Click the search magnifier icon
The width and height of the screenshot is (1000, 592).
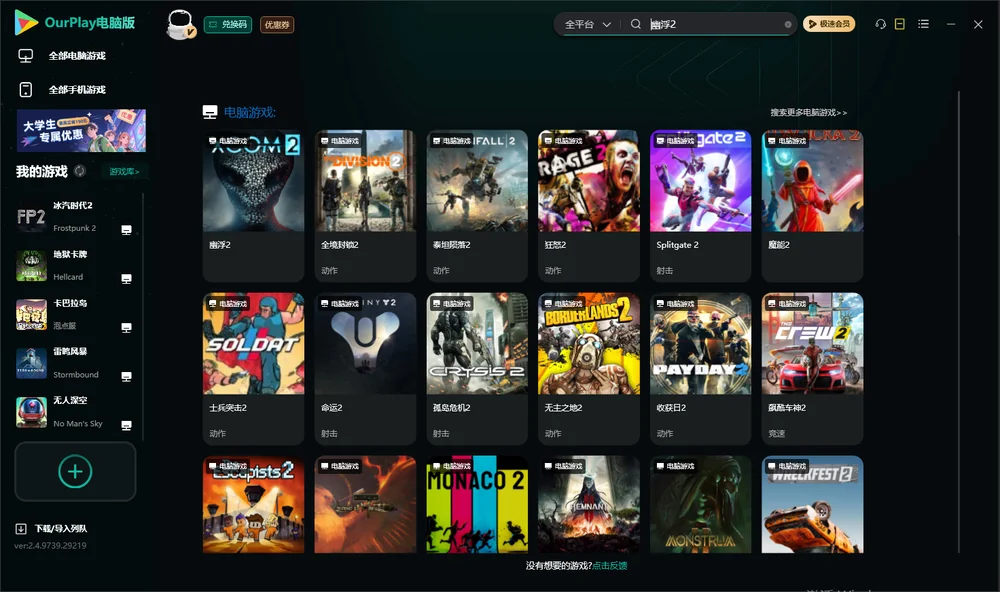click(636, 24)
